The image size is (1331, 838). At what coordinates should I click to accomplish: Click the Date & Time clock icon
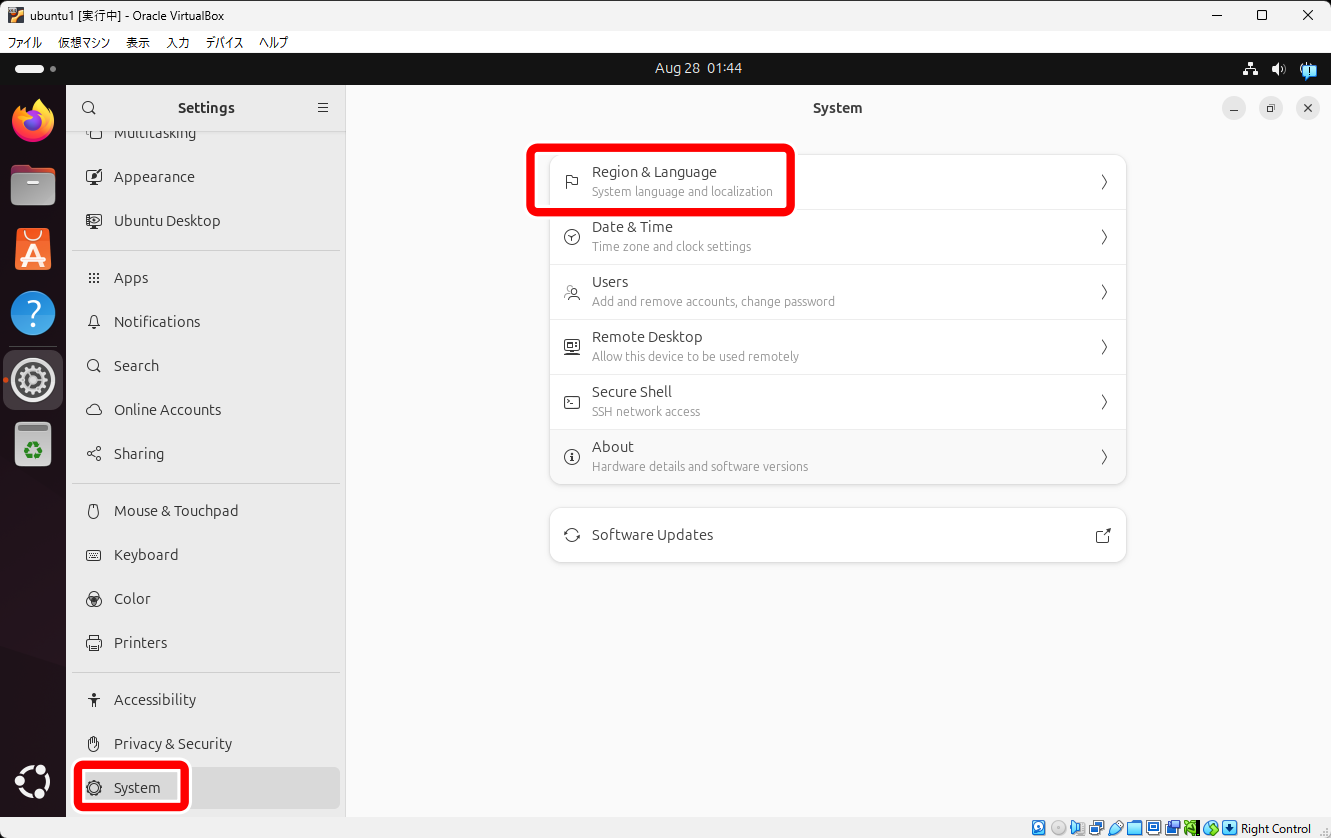click(x=572, y=237)
